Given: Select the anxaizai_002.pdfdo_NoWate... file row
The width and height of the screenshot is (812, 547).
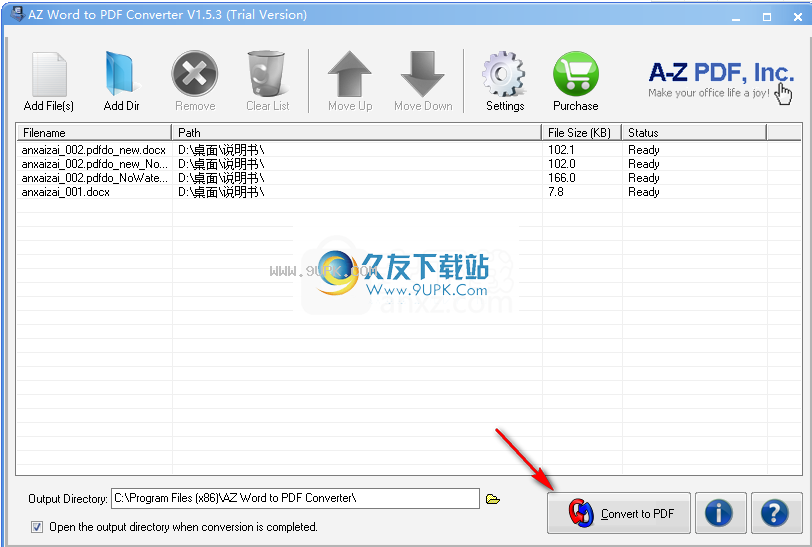Looking at the screenshot, I should click(x=409, y=178).
